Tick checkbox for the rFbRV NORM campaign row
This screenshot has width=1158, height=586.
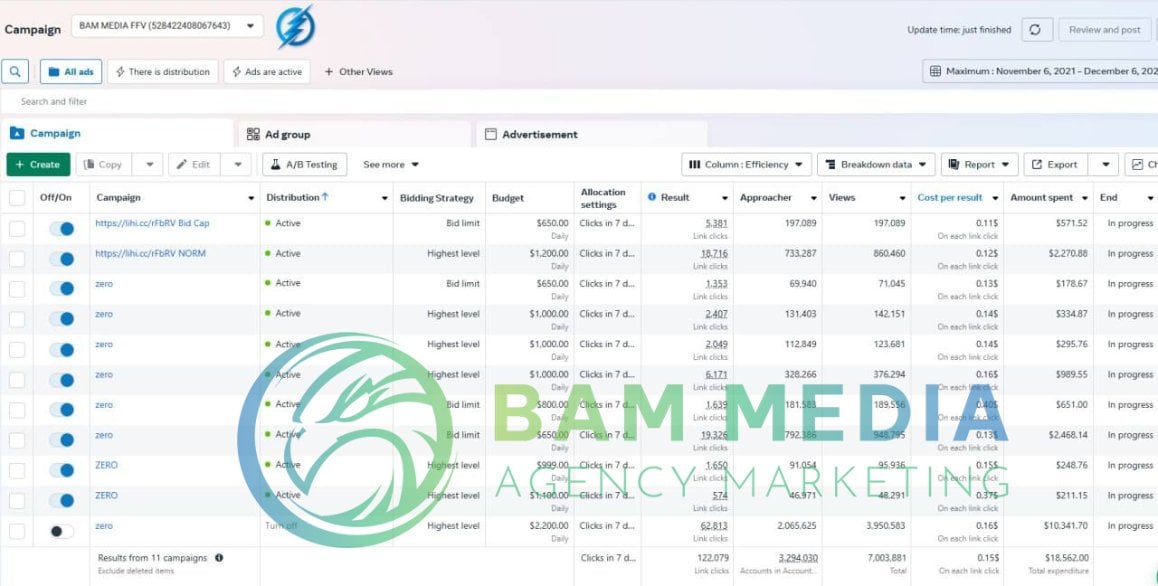click(17, 259)
